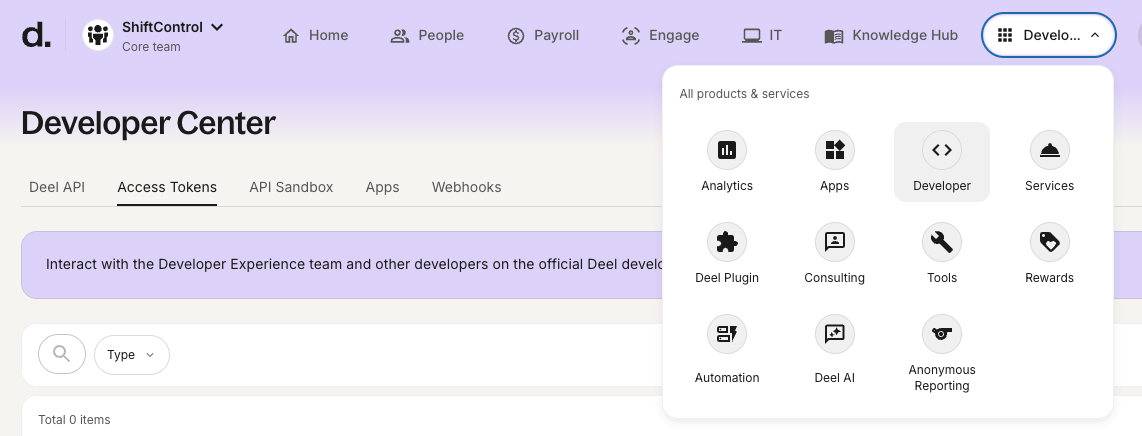
Task: Click the Services bell icon
Action: pyautogui.click(x=1049, y=151)
